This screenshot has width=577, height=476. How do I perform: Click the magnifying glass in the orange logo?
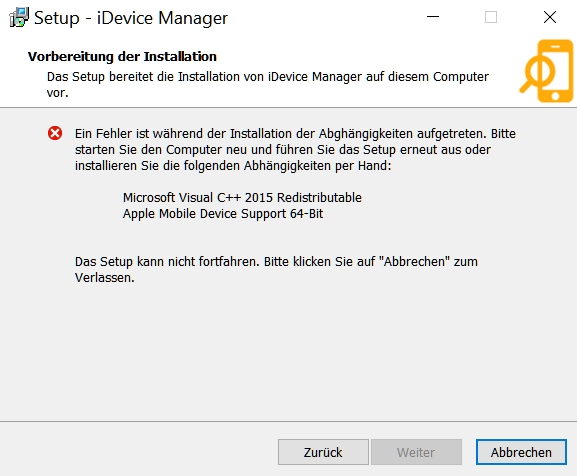click(x=537, y=74)
